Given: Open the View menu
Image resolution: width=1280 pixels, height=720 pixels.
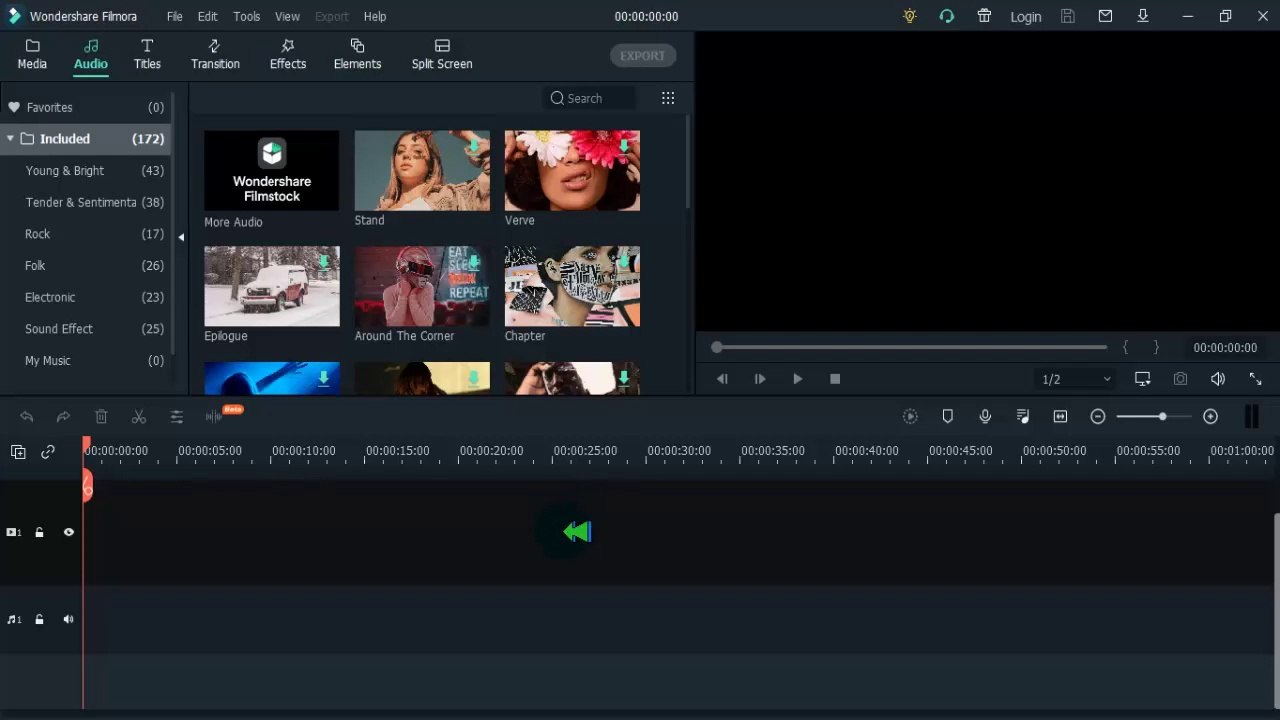Looking at the screenshot, I should [287, 16].
